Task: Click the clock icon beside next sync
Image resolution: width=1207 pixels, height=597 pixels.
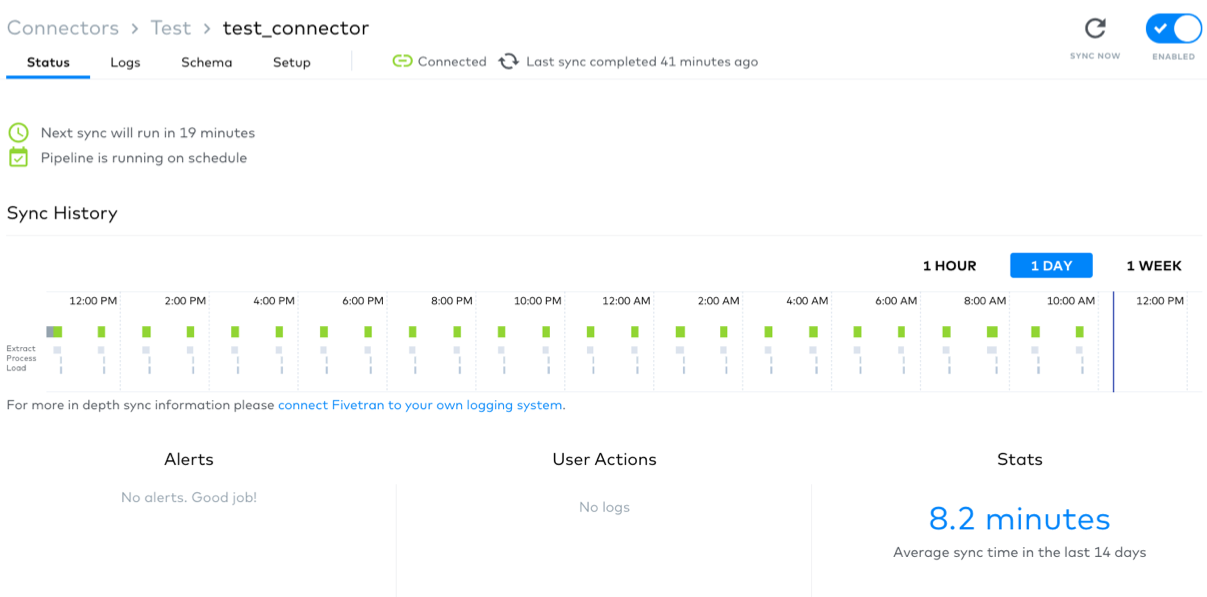Action: click(18, 132)
